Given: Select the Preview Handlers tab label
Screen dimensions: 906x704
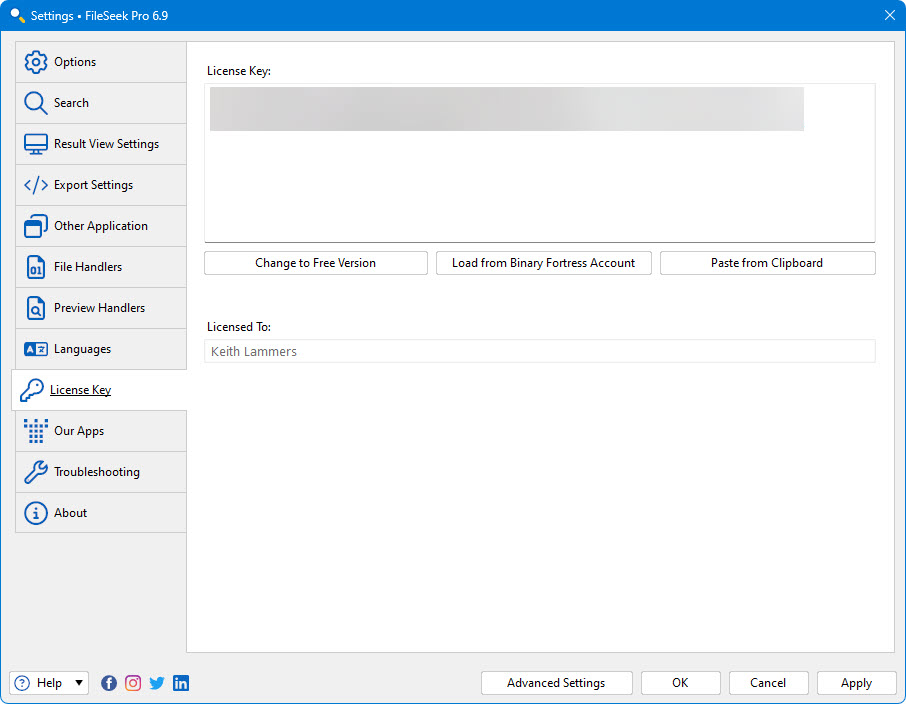Looking at the screenshot, I should [x=99, y=308].
